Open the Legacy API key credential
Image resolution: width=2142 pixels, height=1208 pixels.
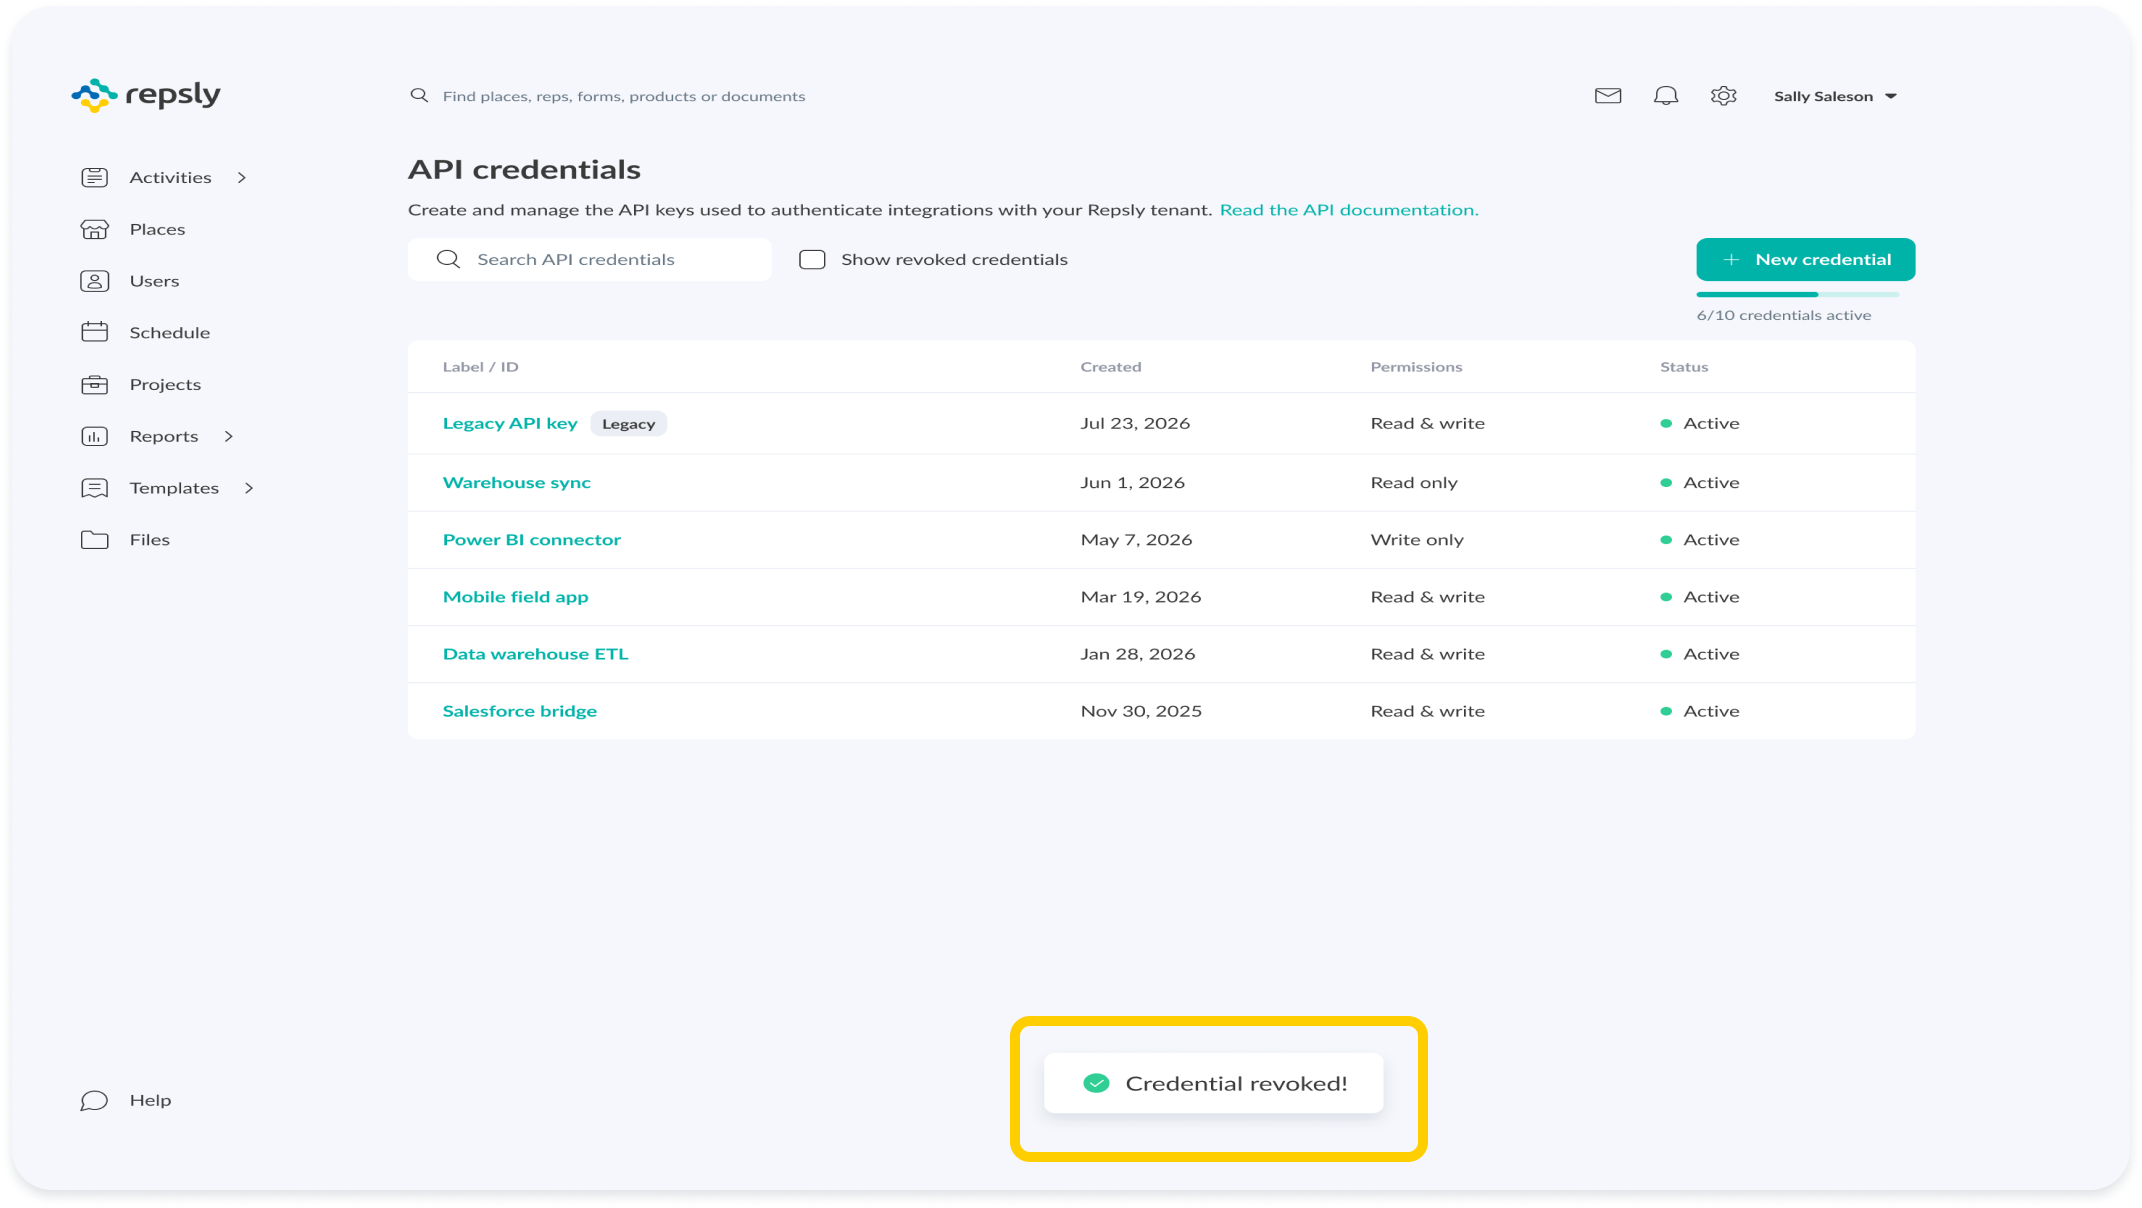tap(510, 423)
